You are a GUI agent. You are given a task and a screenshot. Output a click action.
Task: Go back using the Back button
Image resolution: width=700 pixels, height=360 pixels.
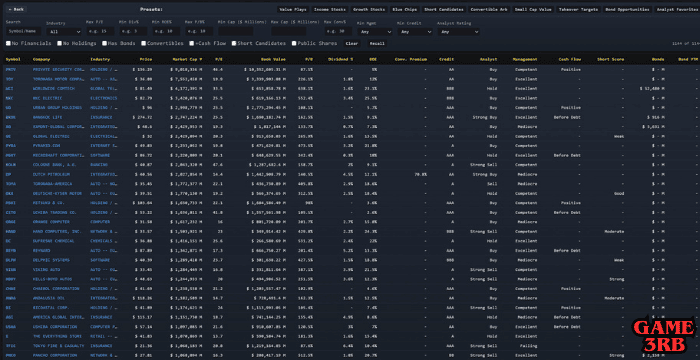[x=17, y=9]
